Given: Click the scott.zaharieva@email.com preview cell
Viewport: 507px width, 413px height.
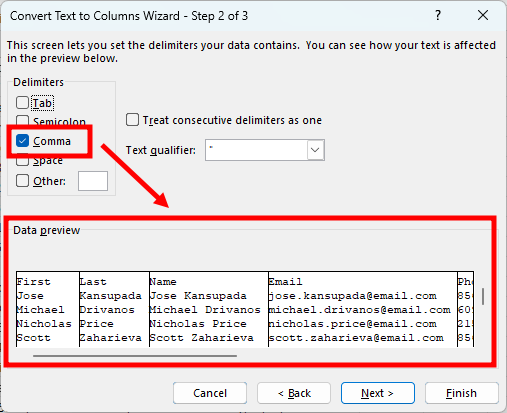Looking at the screenshot, I should (x=356, y=338).
